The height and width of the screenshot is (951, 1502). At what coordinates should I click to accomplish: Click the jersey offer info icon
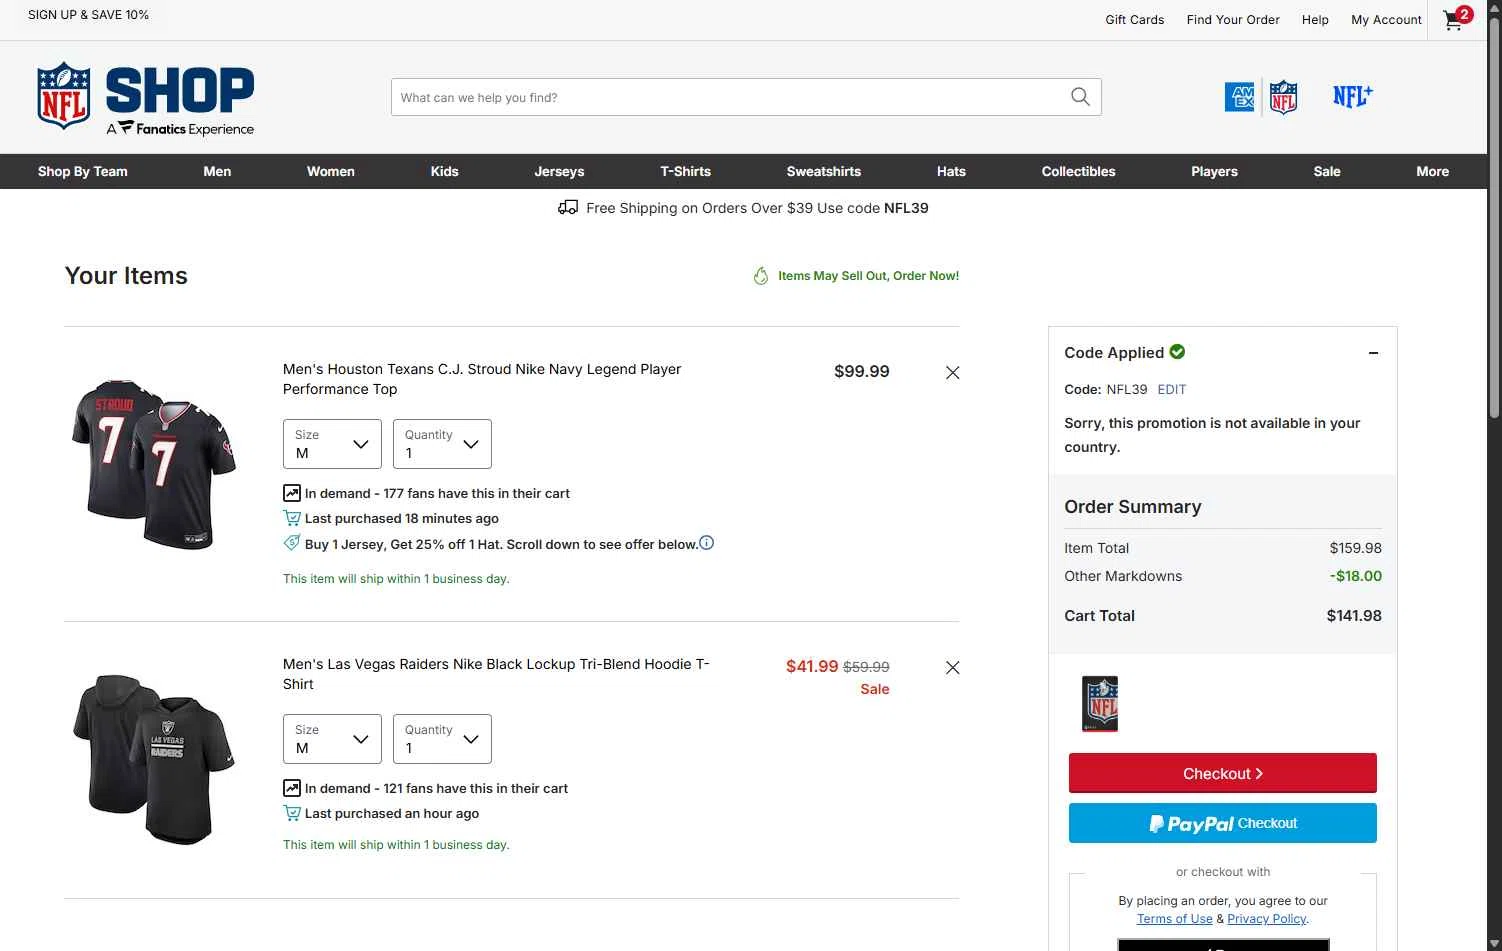(706, 543)
